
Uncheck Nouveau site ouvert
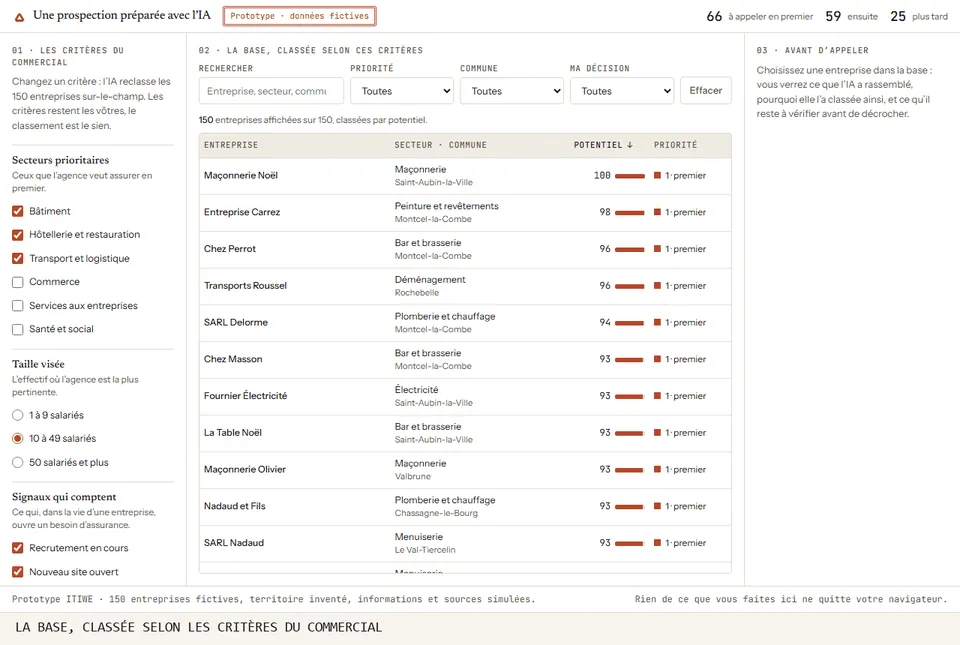(18, 572)
